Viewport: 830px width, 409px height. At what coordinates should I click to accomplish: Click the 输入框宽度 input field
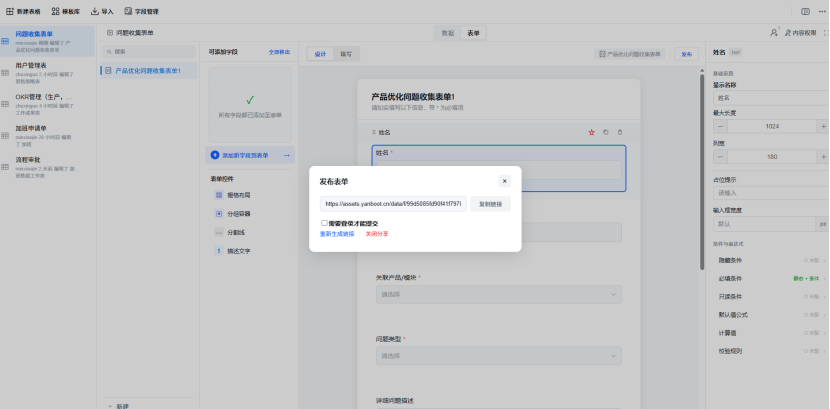click(x=764, y=224)
